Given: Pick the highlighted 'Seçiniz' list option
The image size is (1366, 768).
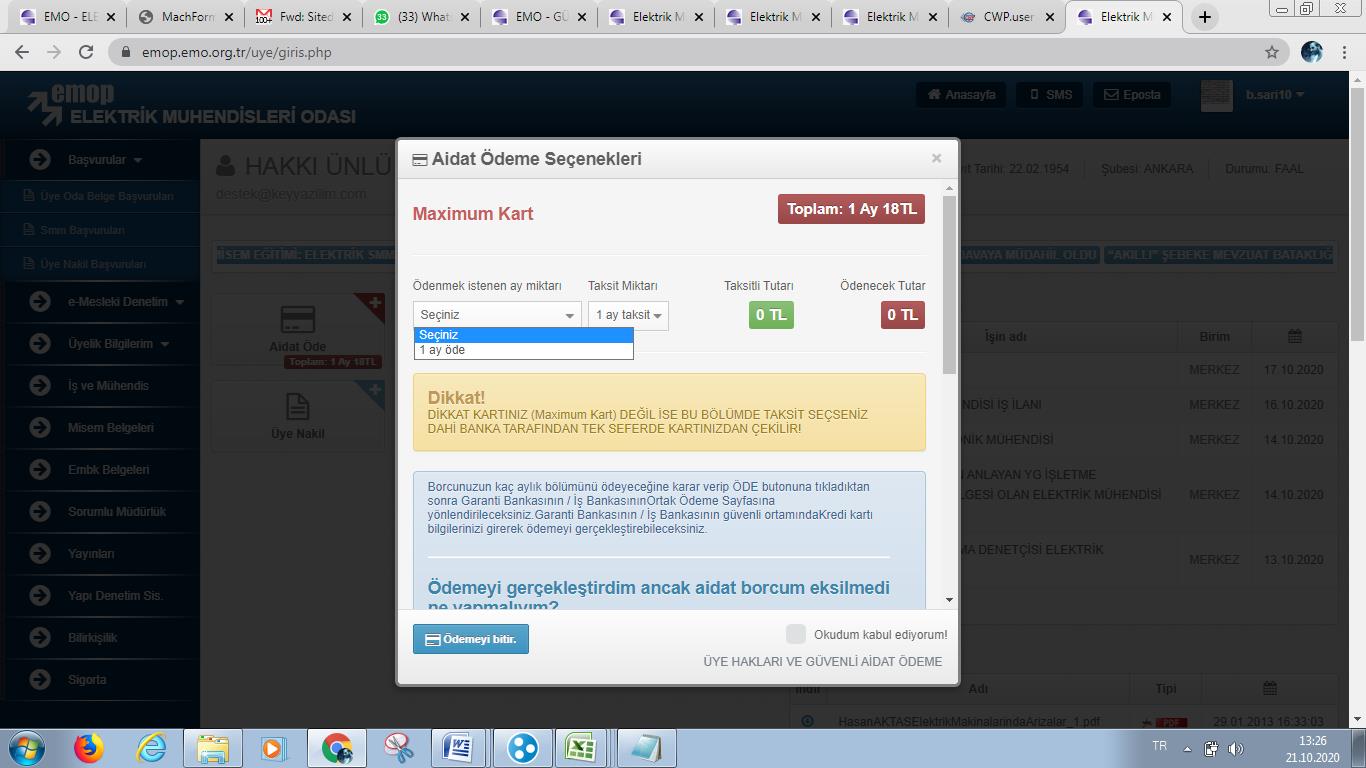Looking at the screenshot, I should (x=524, y=335).
